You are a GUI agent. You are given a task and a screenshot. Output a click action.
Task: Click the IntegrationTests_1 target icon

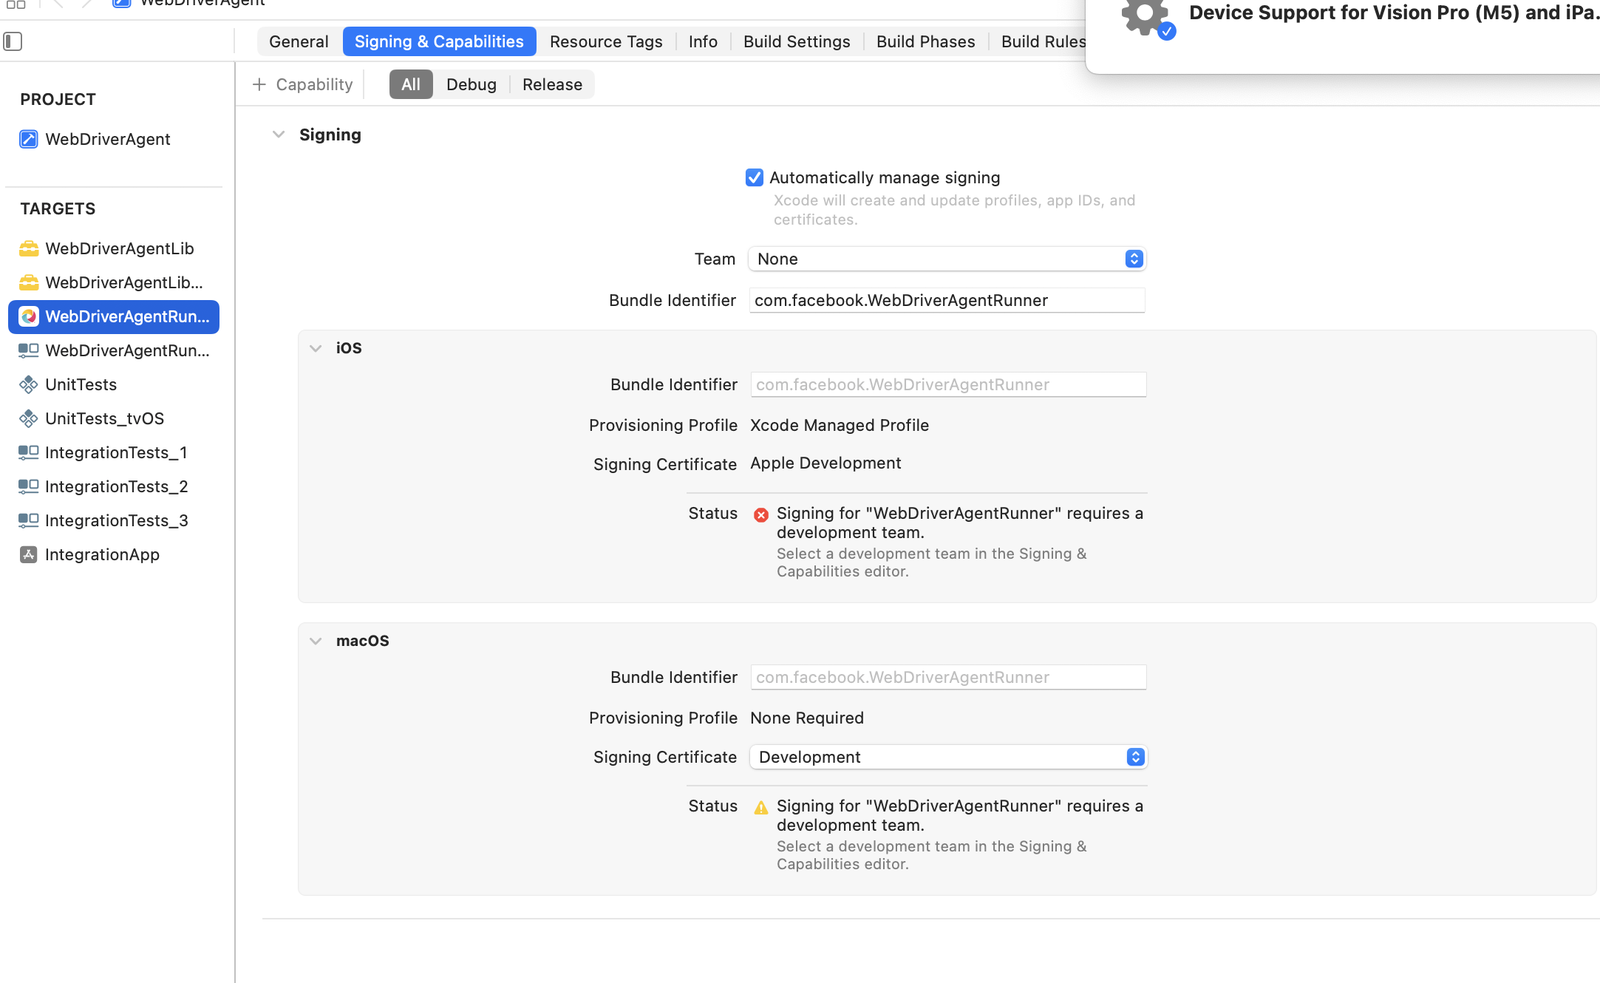pyautogui.click(x=29, y=452)
